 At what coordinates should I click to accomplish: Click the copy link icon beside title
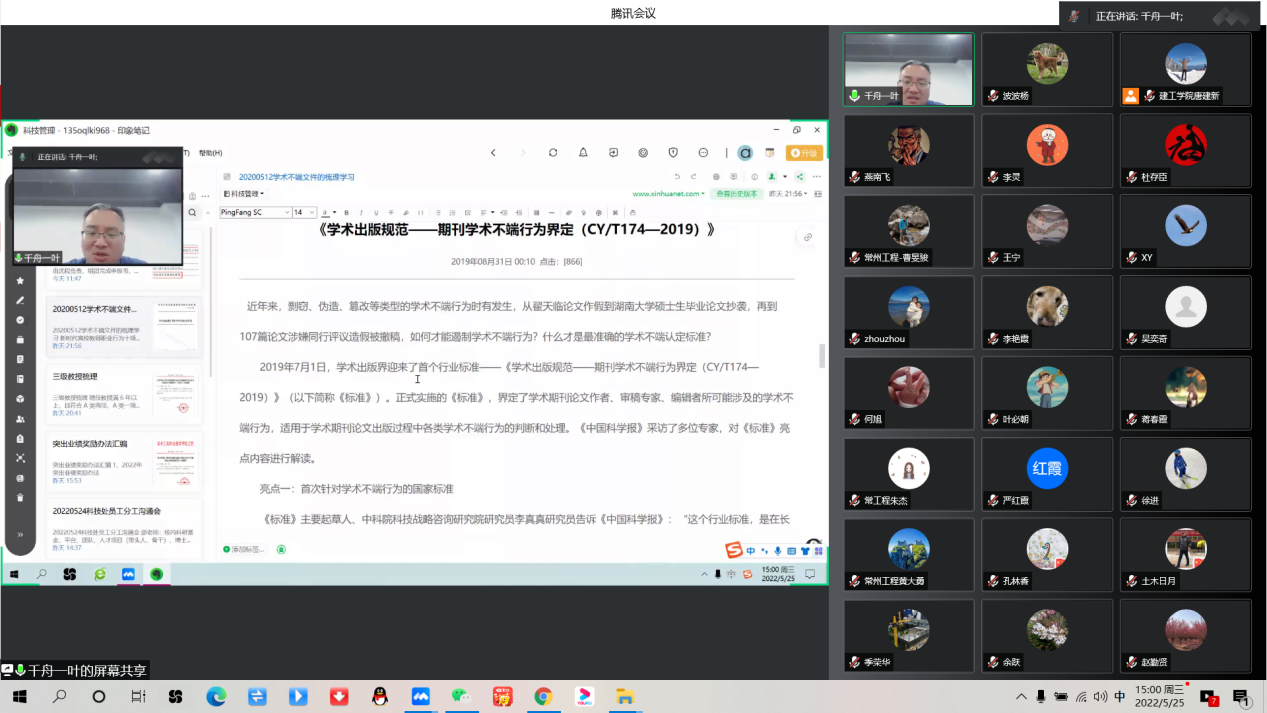(x=807, y=237)
